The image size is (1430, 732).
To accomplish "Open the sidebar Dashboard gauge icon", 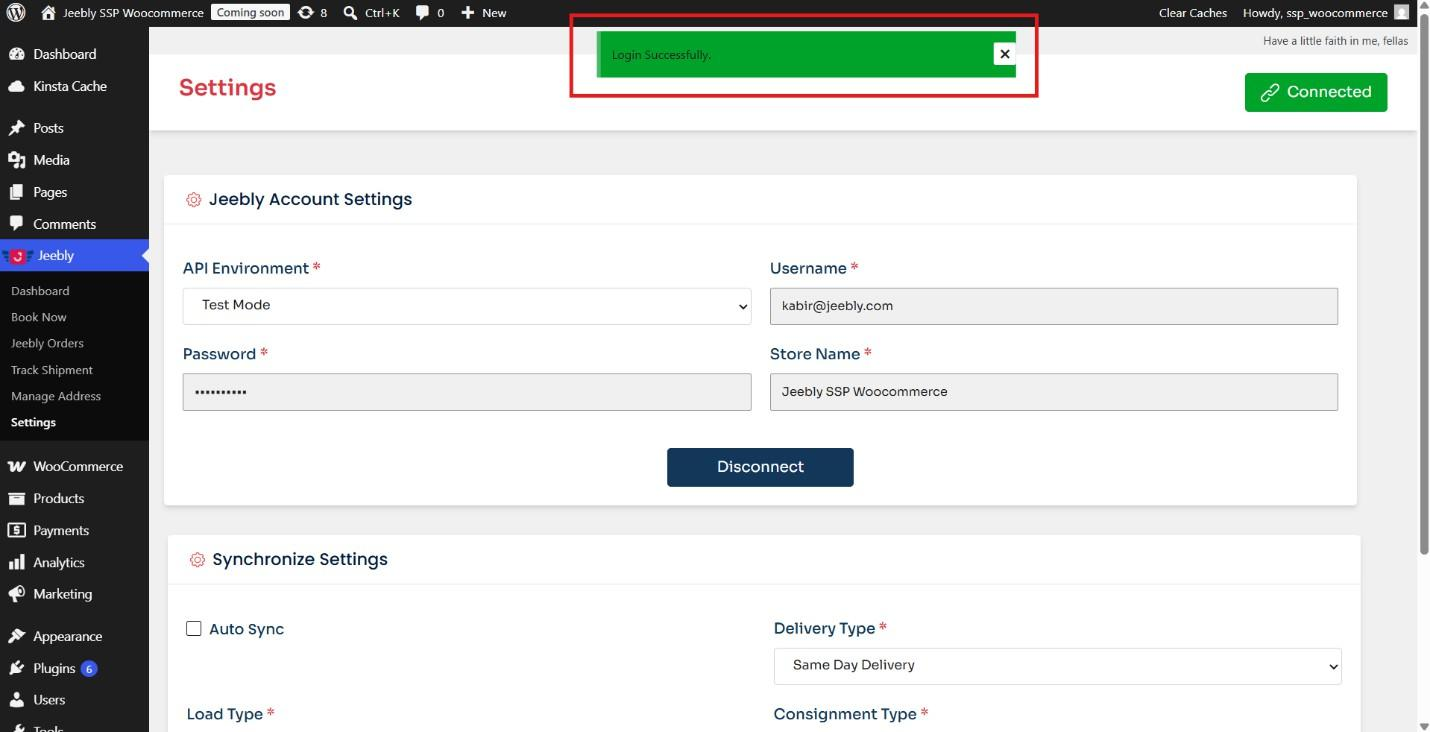I will tap(16, 54).
